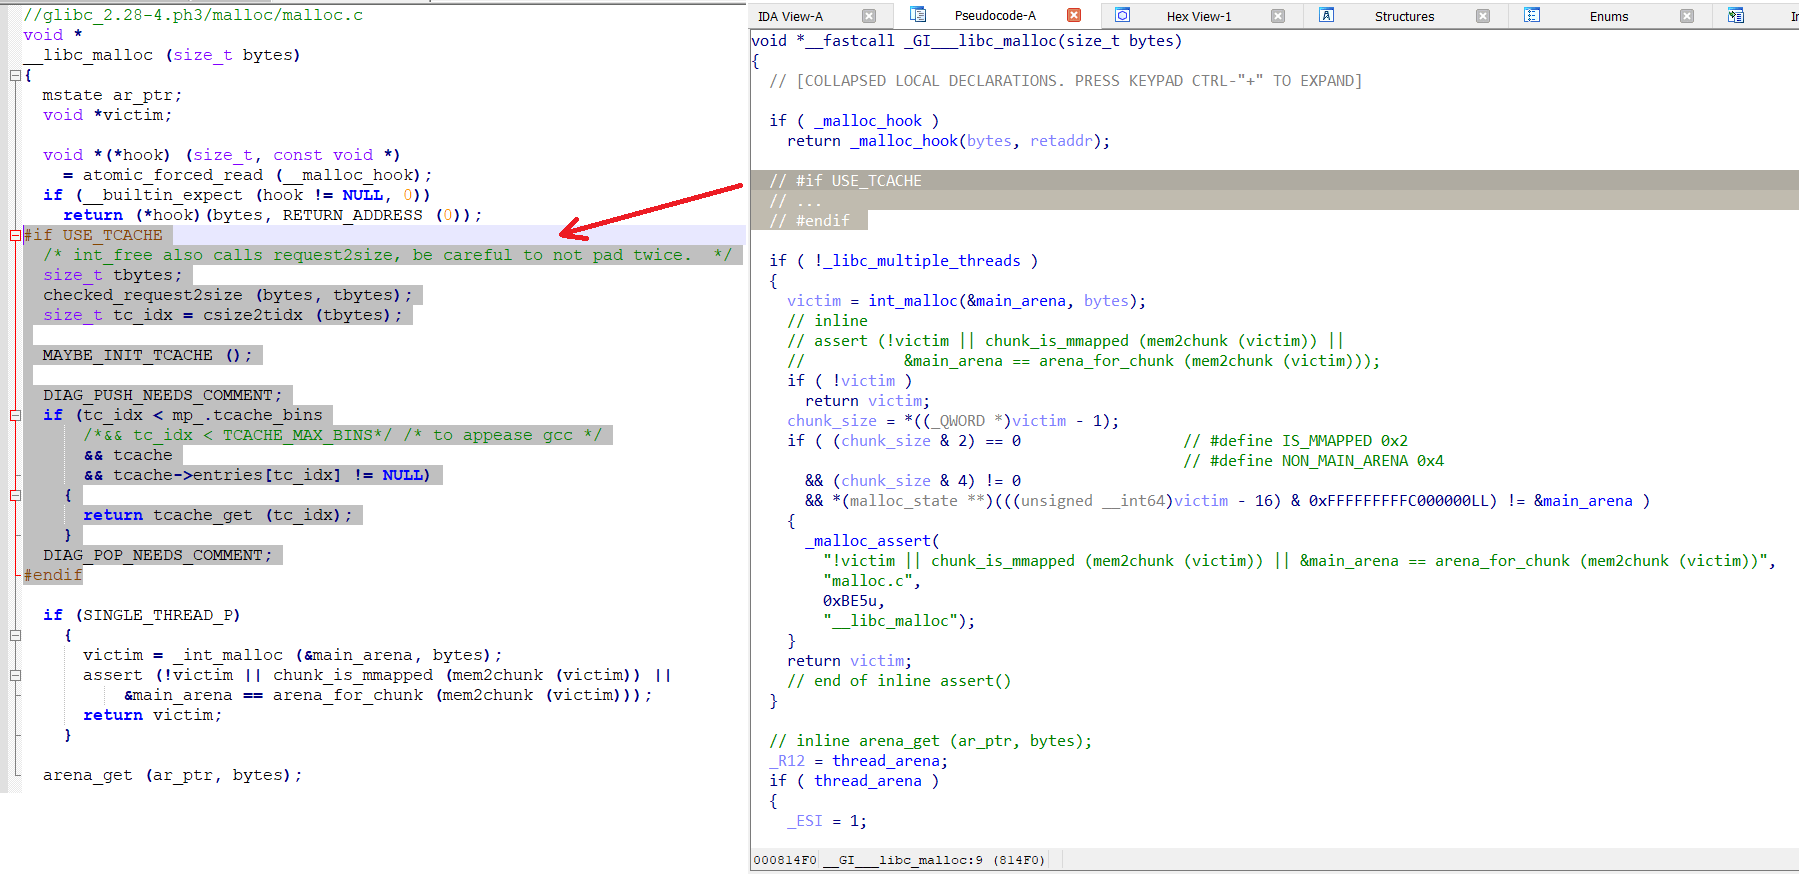Click the collapsed local declarations comment line
1800x874 pixels.
coord(1065,81)
